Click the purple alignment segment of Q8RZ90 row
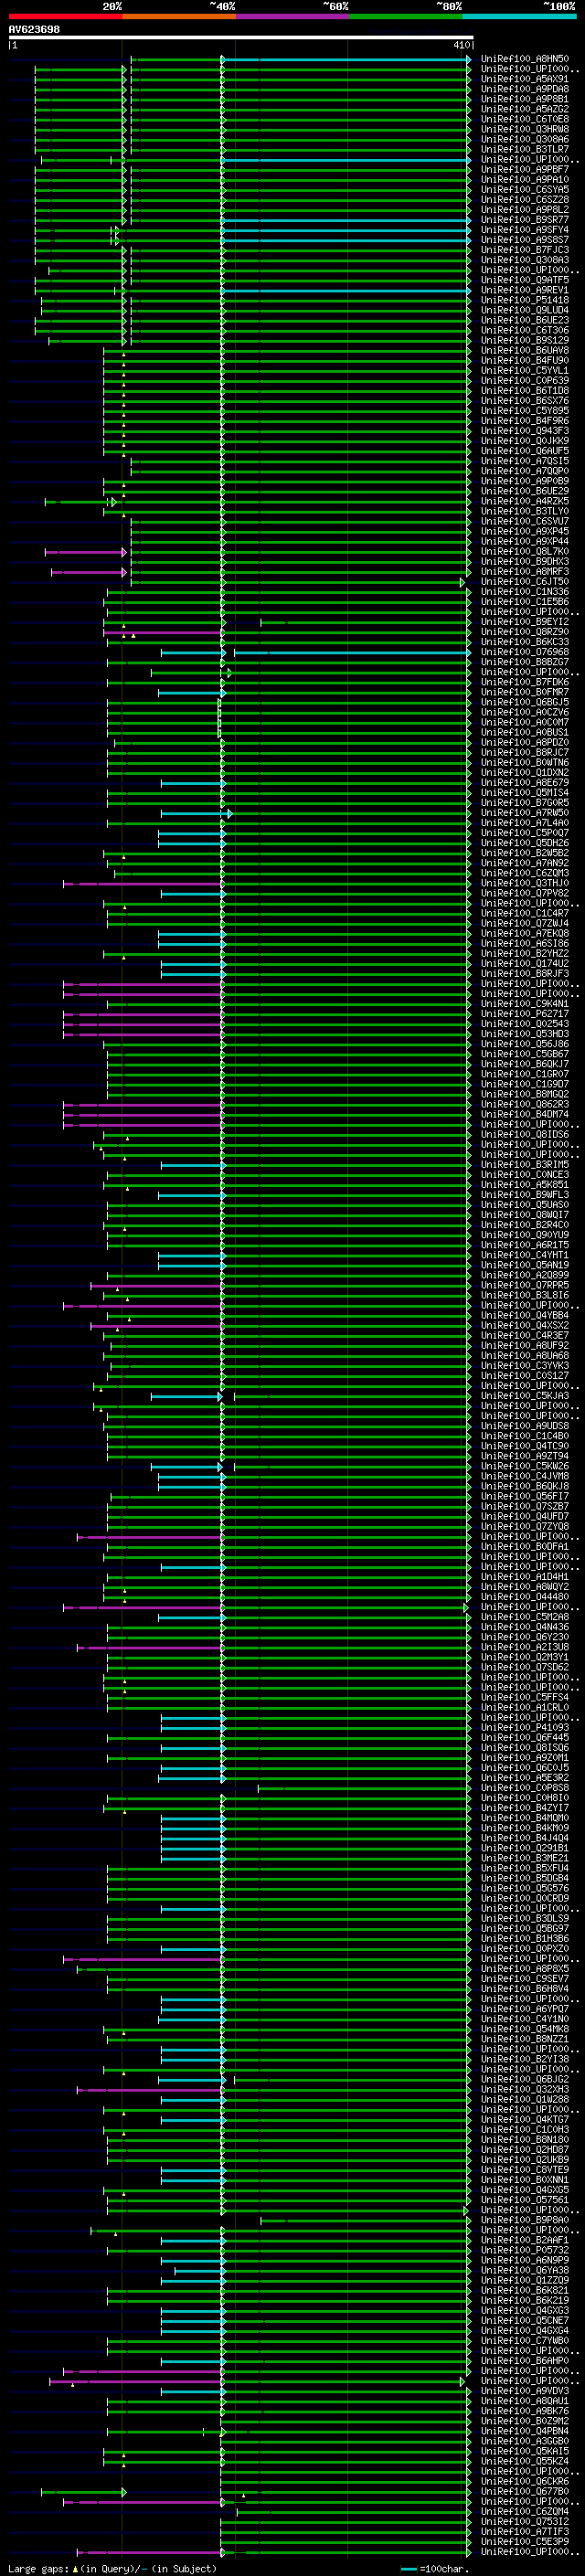Viewport: 585px width, 2576px height. (x=162, y=632)
